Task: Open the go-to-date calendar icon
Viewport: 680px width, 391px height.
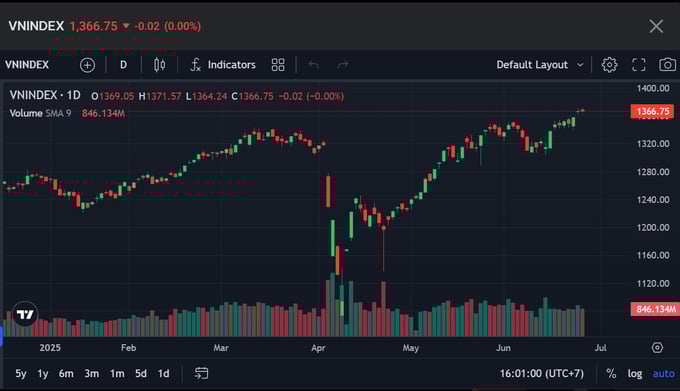Action: click(201, 373)
